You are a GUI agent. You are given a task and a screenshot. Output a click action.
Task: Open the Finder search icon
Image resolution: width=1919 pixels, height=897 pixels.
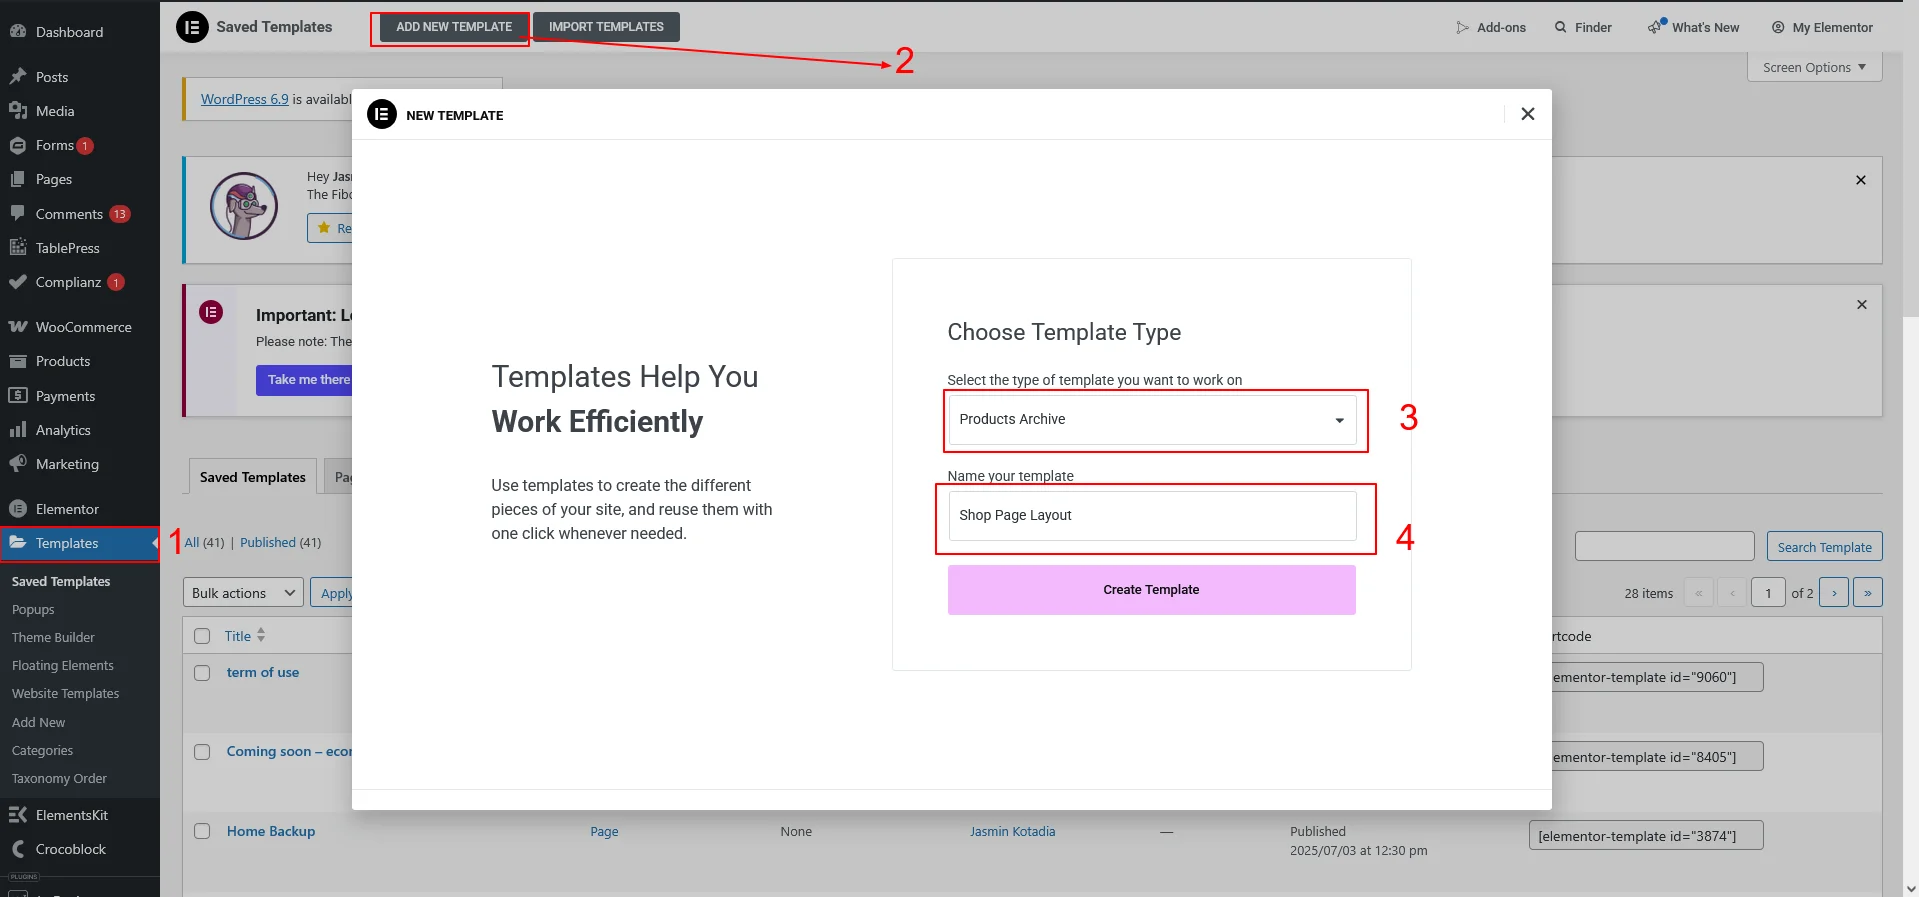pyautogui.click(x=1560, y=27)
